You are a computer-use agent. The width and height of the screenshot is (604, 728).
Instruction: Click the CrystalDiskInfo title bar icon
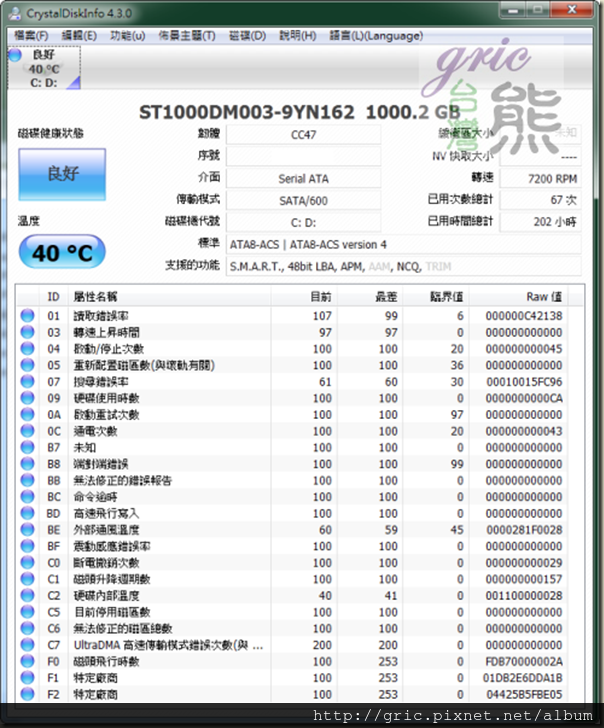(15, 13)
